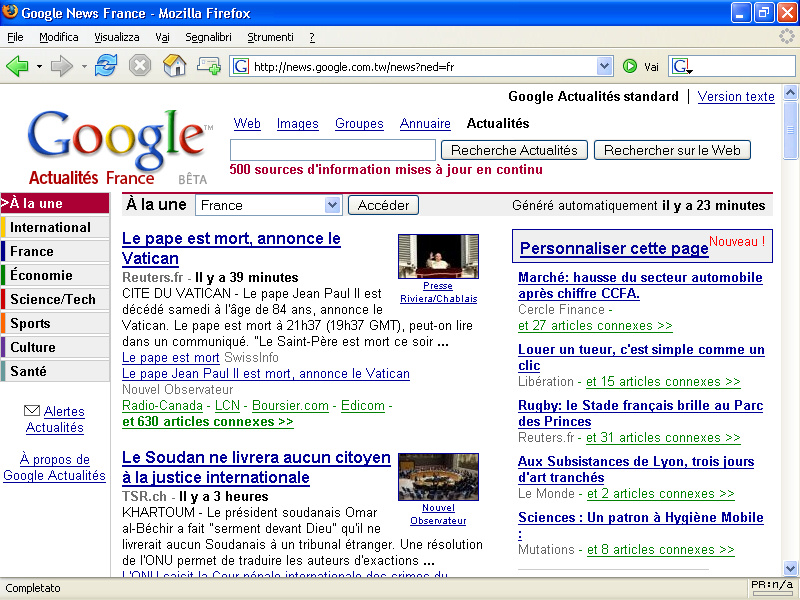Go back with the green Back arrow
Image resolution: width=800 pixels, height=600 pixels.
pyautogui.click(x=17, y=66)
